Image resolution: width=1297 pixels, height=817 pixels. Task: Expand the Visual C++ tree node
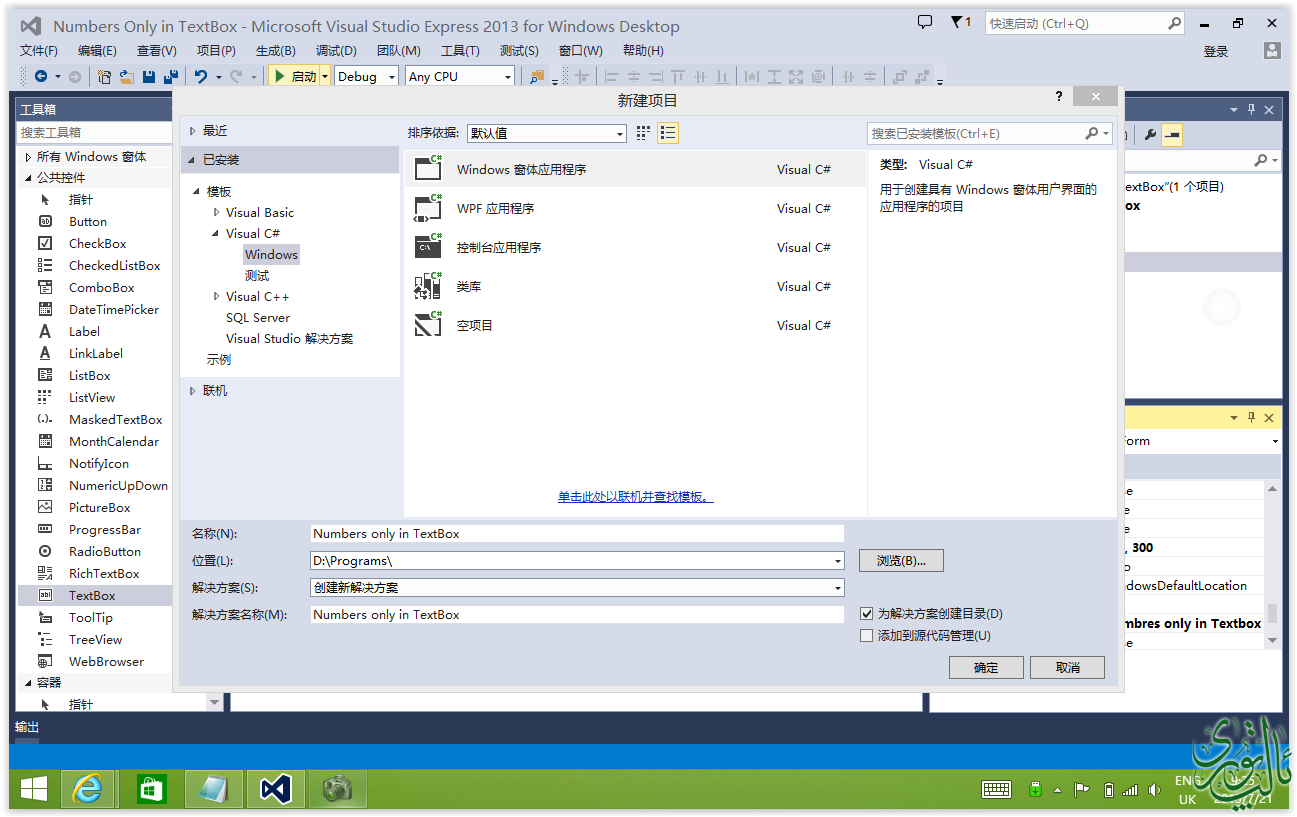216,296
